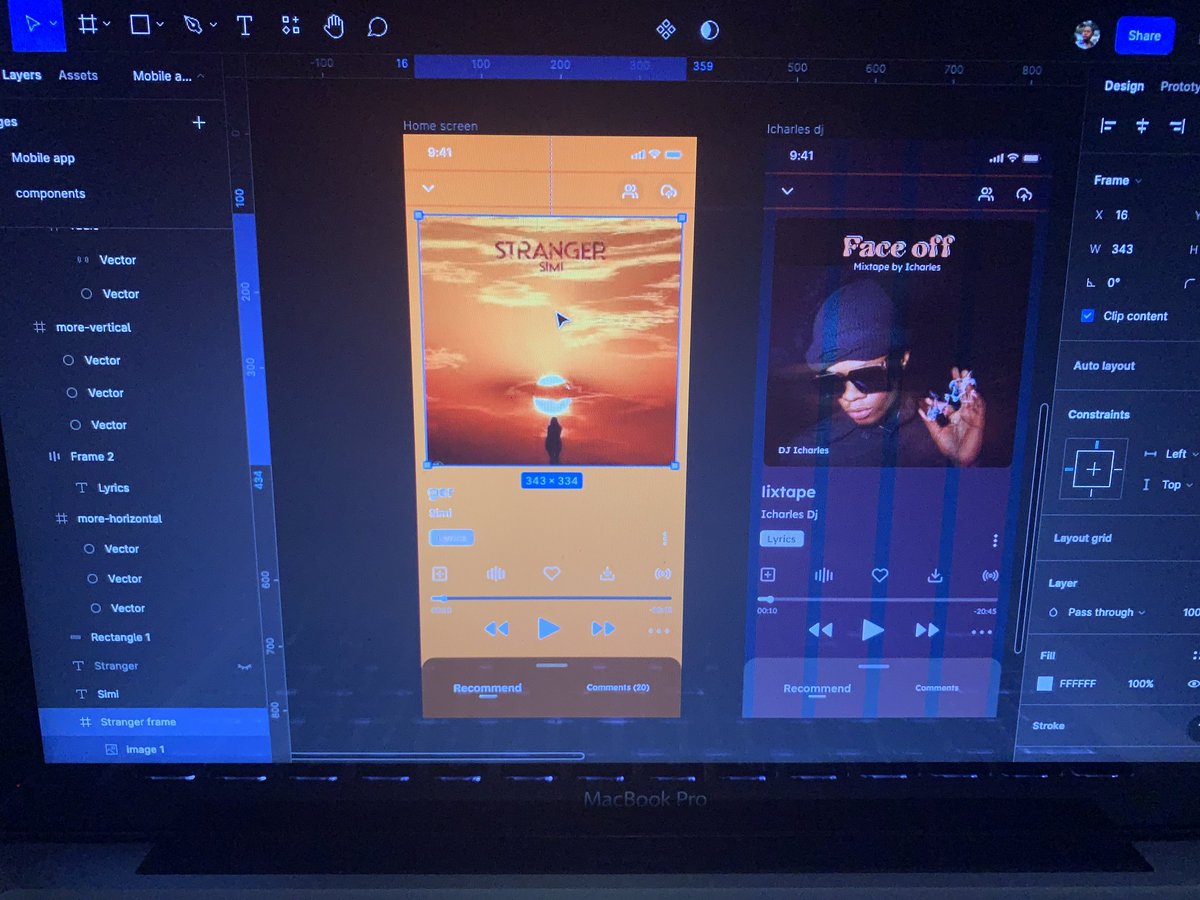Switch to the Assets tab
Screen dimensions: 1200x900
78,75
